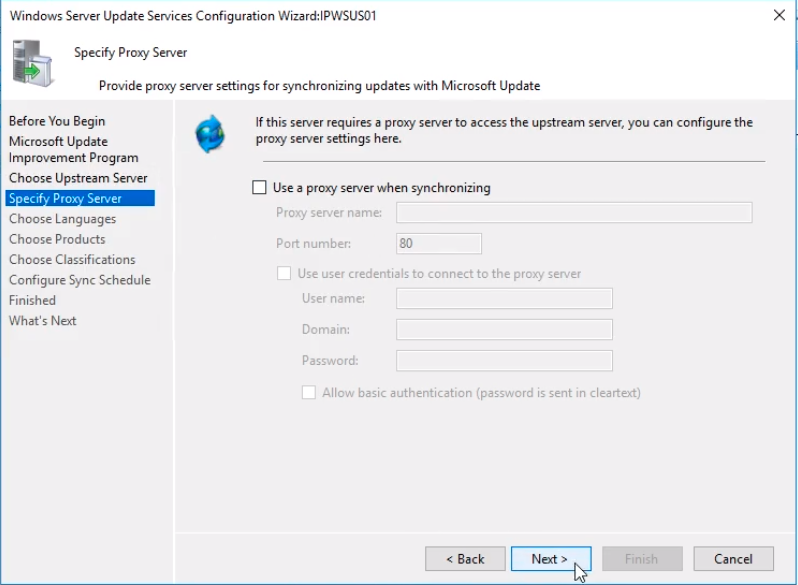Viewport: 798px width, 585px height.
Task: Jump to 'Choose Languages' step
Action: coord(62,219)
